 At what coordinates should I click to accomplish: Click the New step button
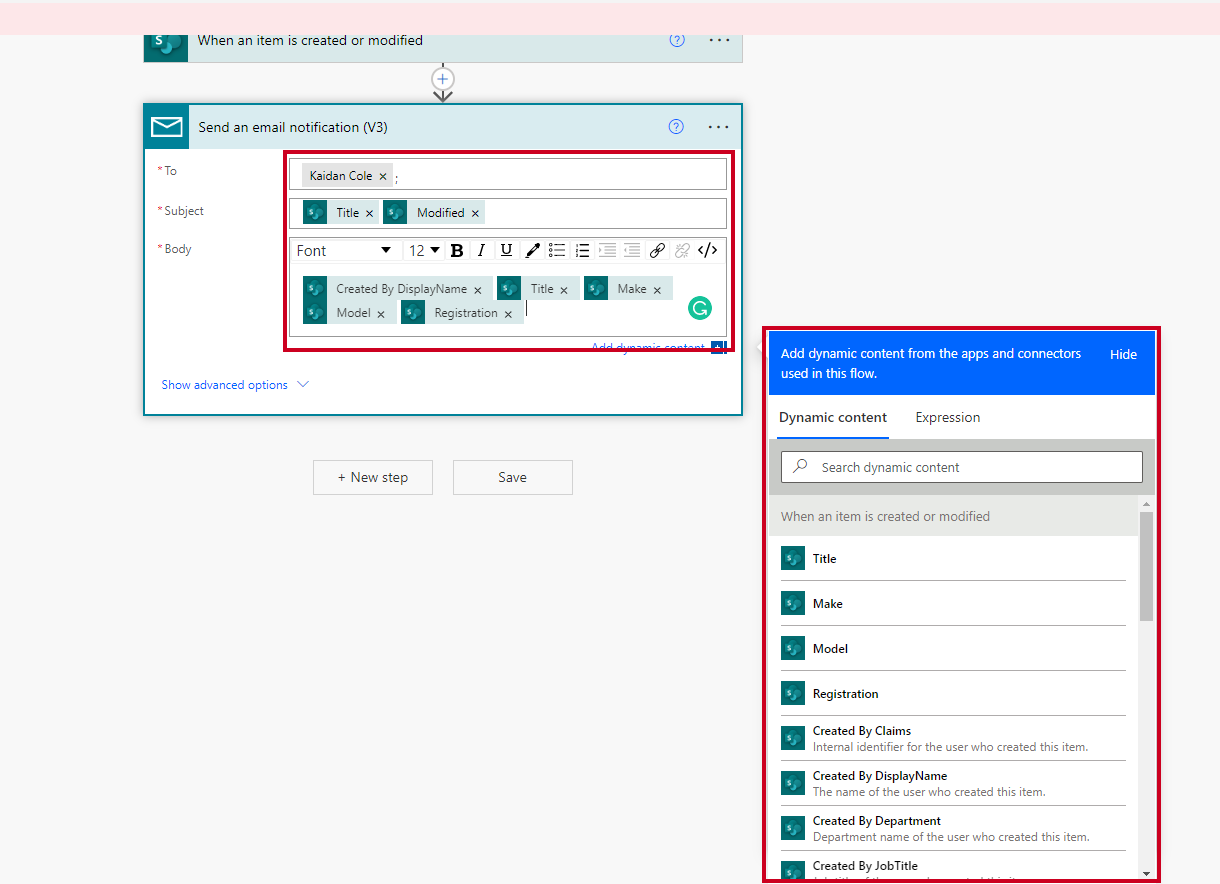(x=373, y=477)
